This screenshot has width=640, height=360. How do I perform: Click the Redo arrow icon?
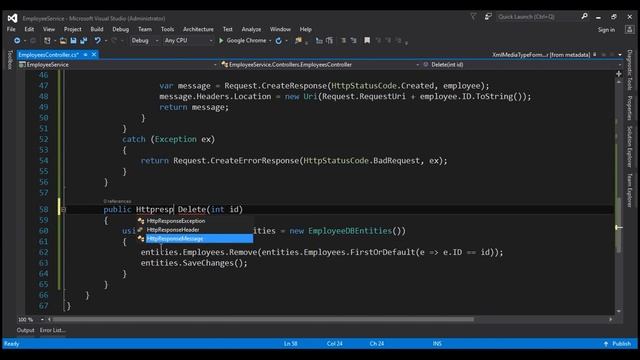click(114, 40)
